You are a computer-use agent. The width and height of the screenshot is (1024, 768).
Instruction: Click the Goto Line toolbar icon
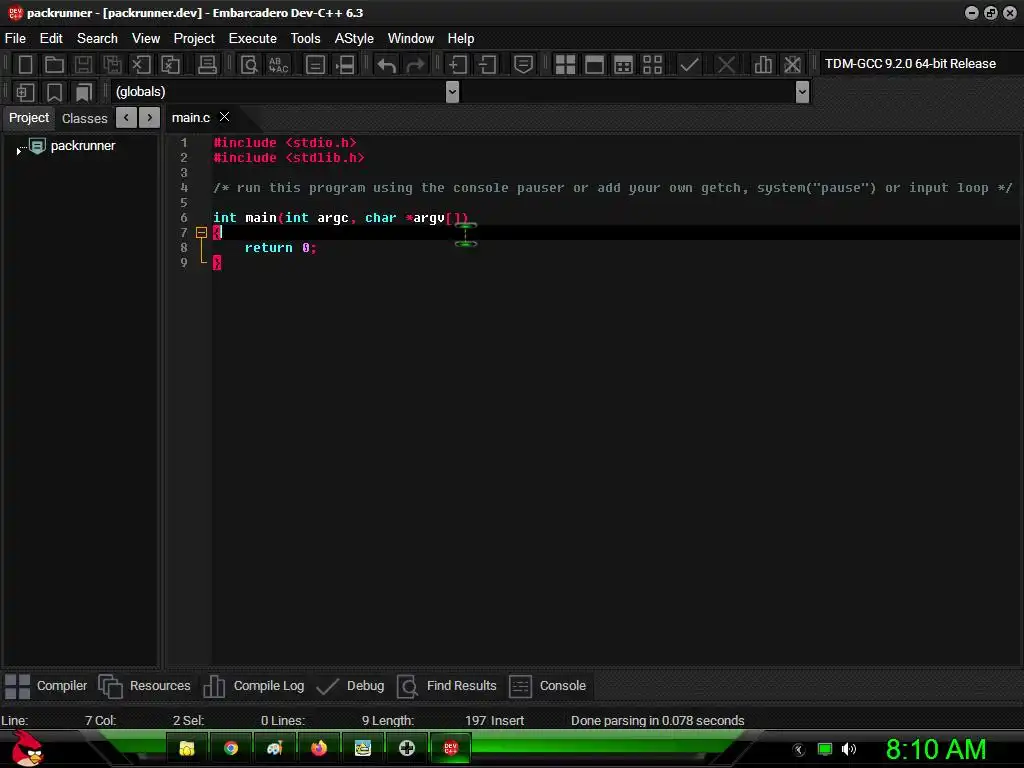315,64
